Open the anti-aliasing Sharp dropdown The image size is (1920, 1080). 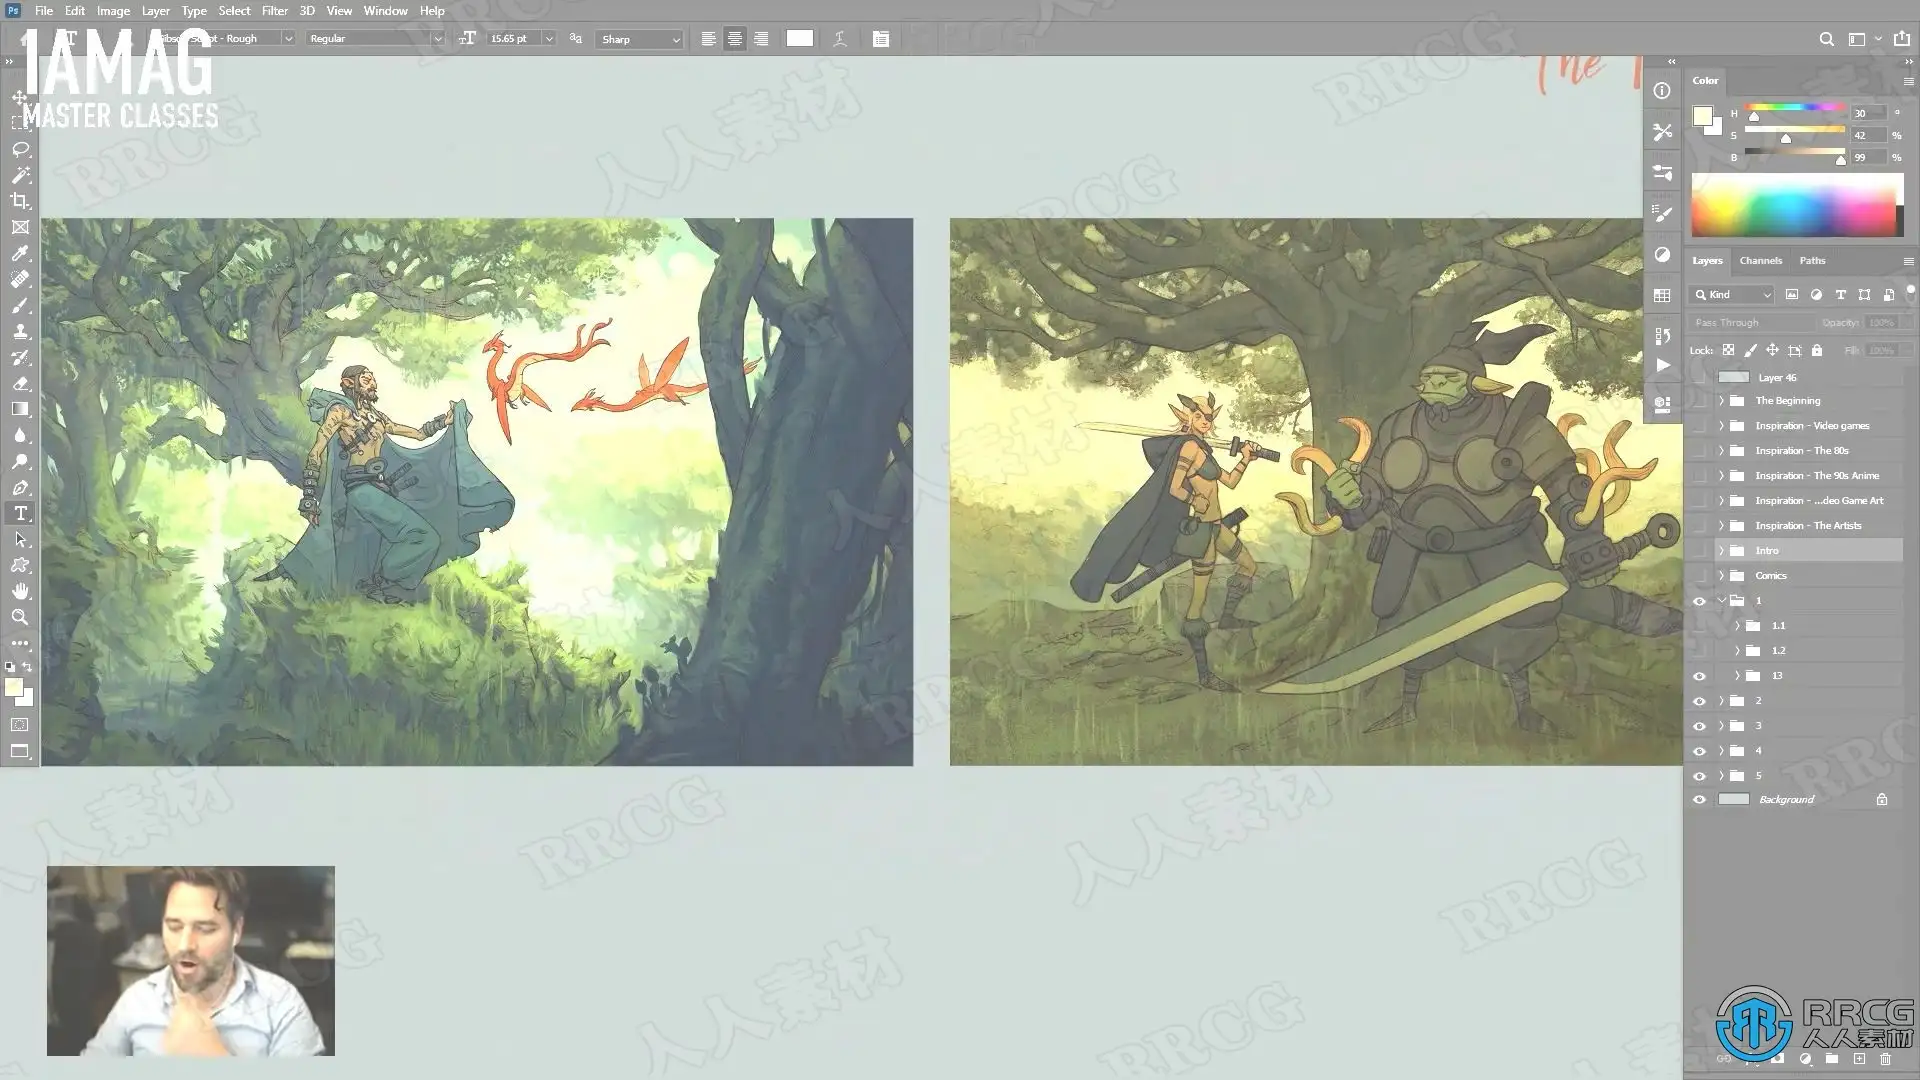(x=640, y=39)
